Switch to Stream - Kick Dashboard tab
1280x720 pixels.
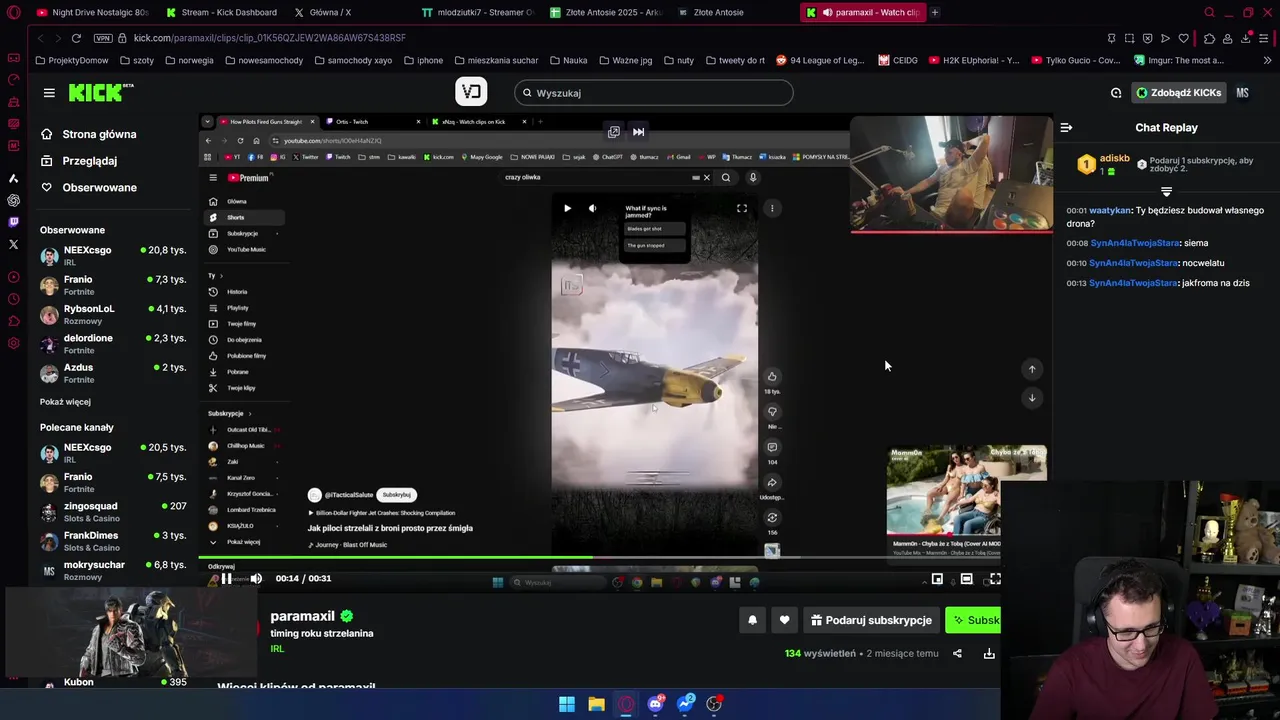pyautogui.click(x=220, y=12)
